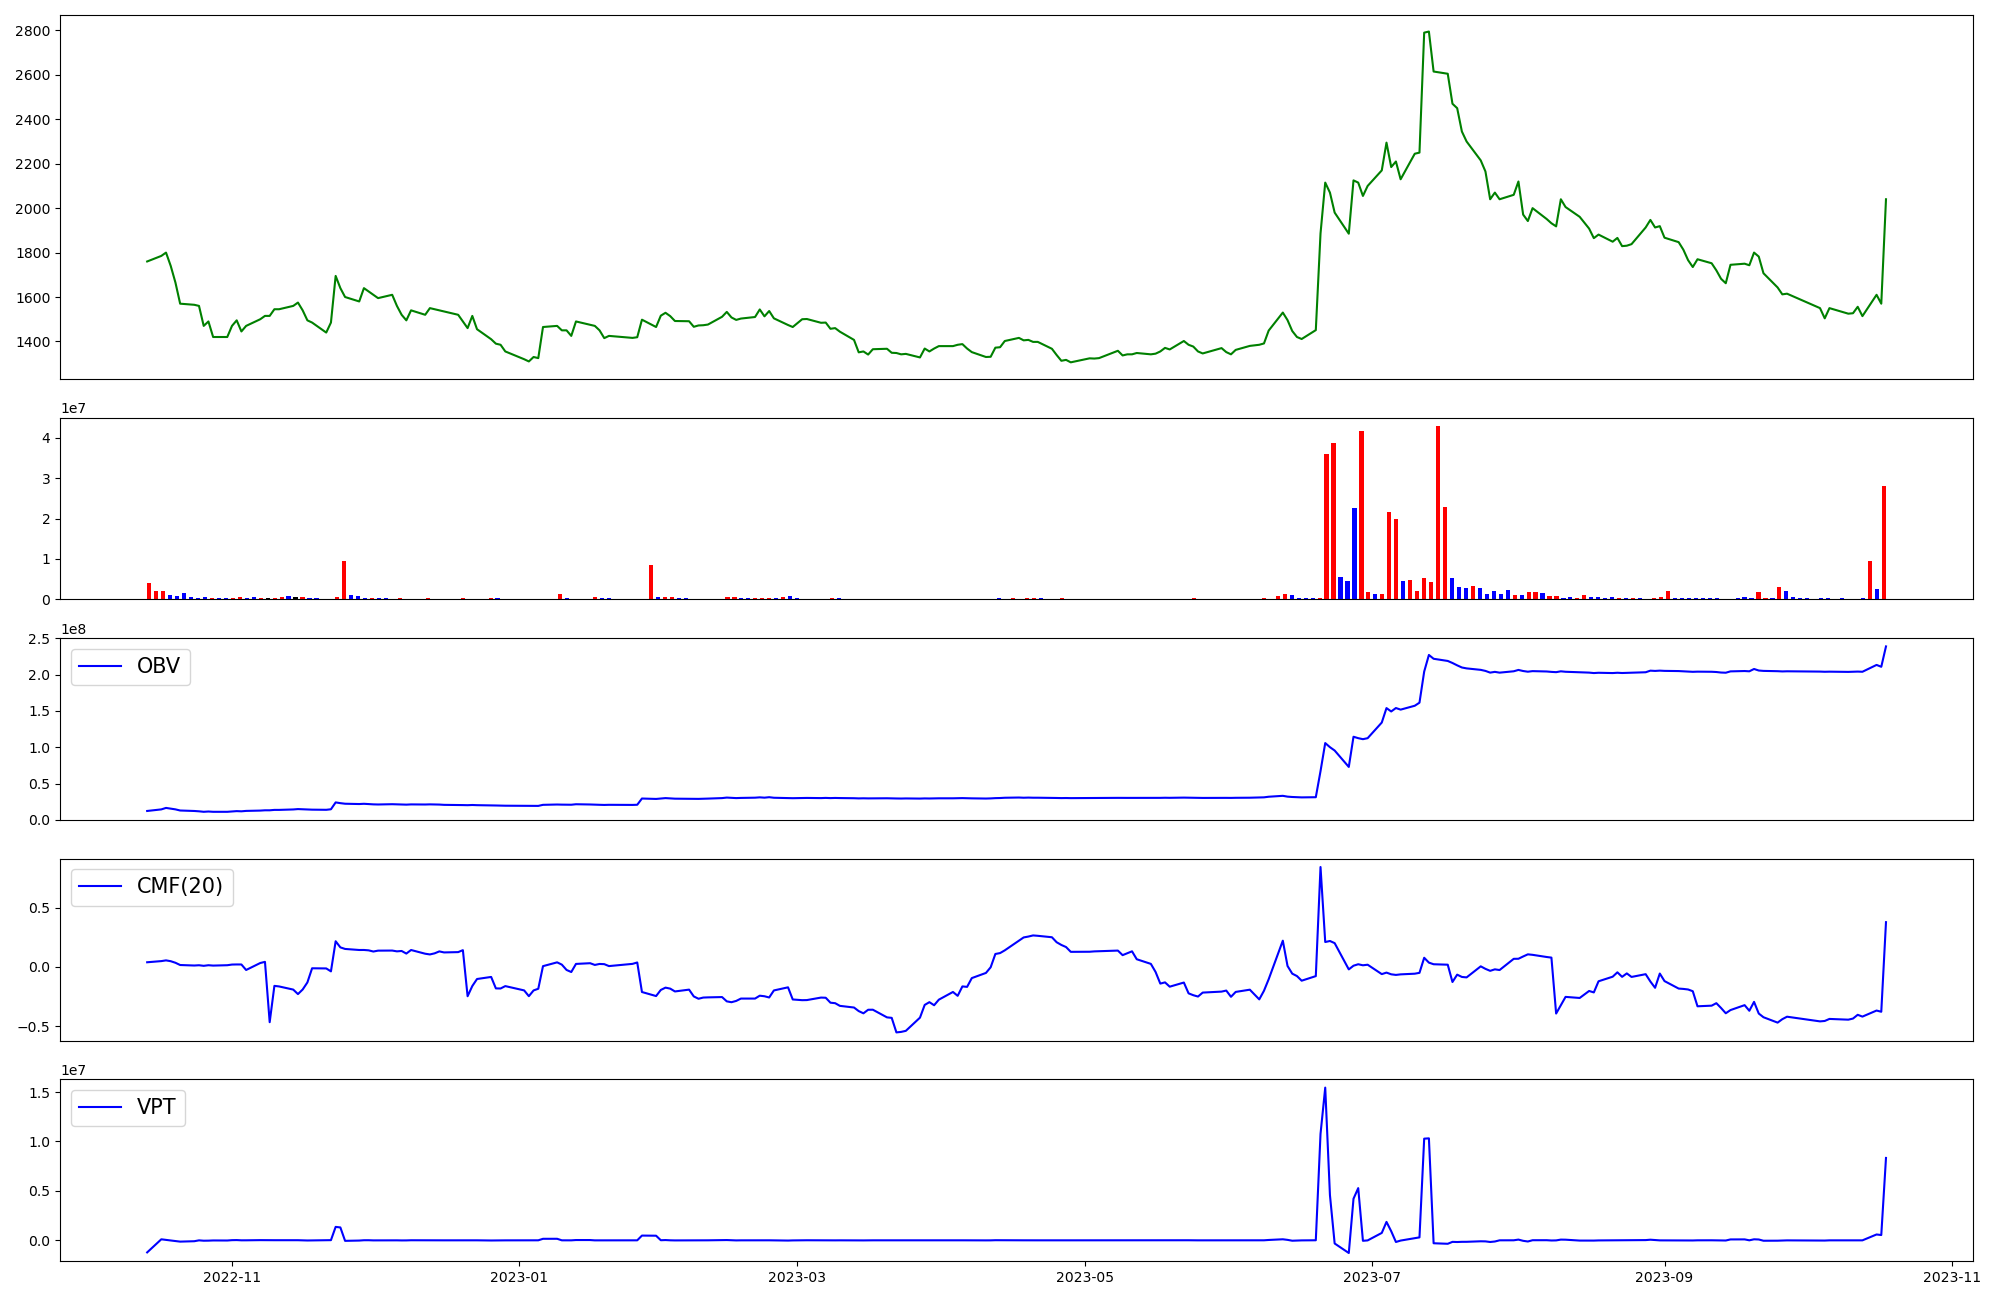
Task: Click the tallest red volume bar
Action: click(x=1438, y=512)
